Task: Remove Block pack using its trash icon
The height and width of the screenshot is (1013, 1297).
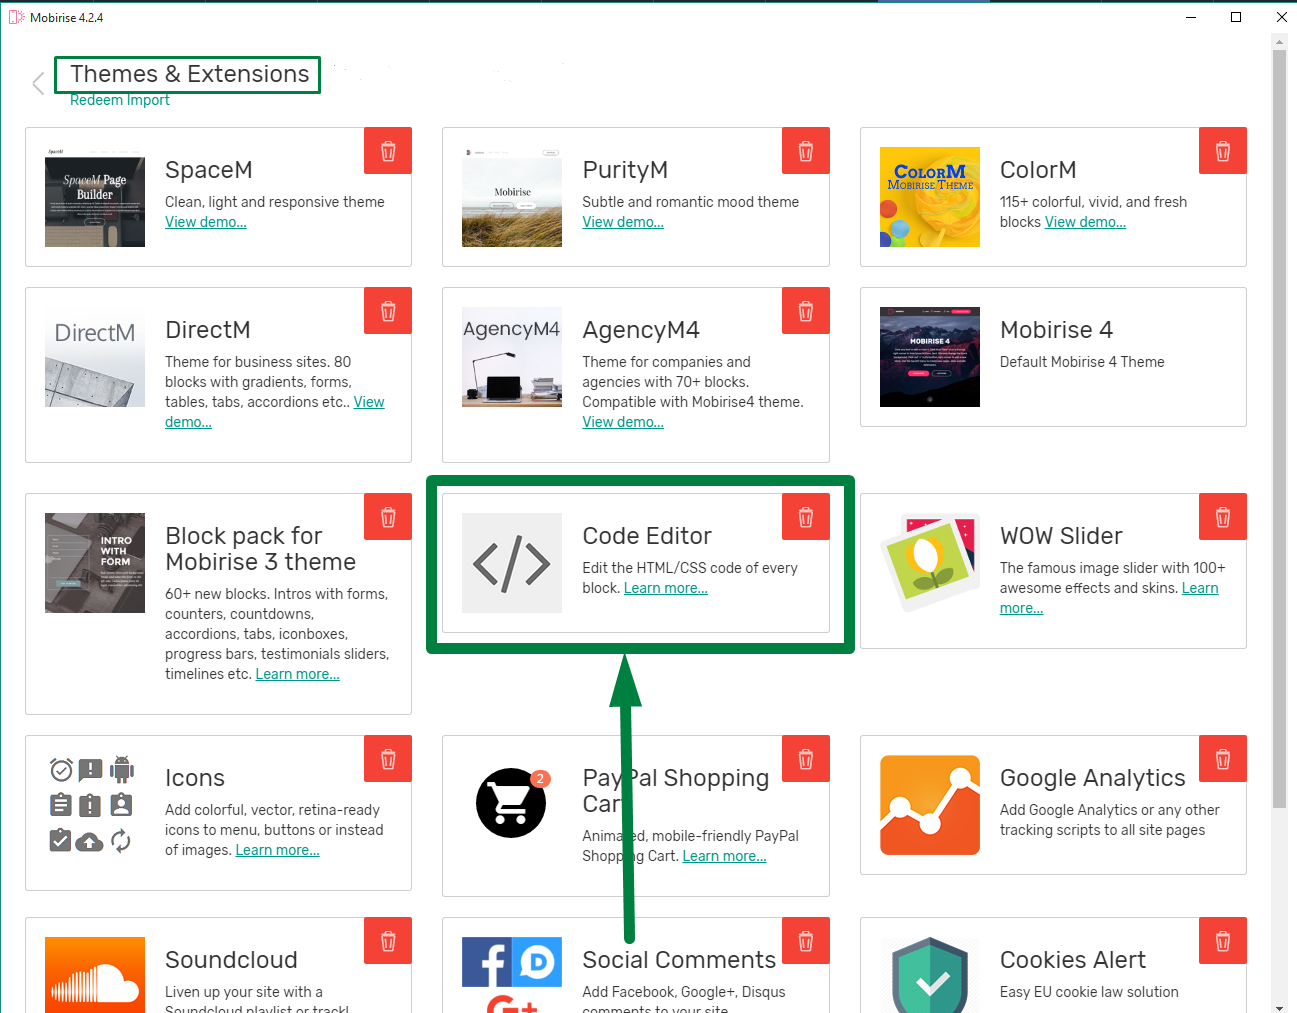Action: pyautogui.click(x=387, y=516)
